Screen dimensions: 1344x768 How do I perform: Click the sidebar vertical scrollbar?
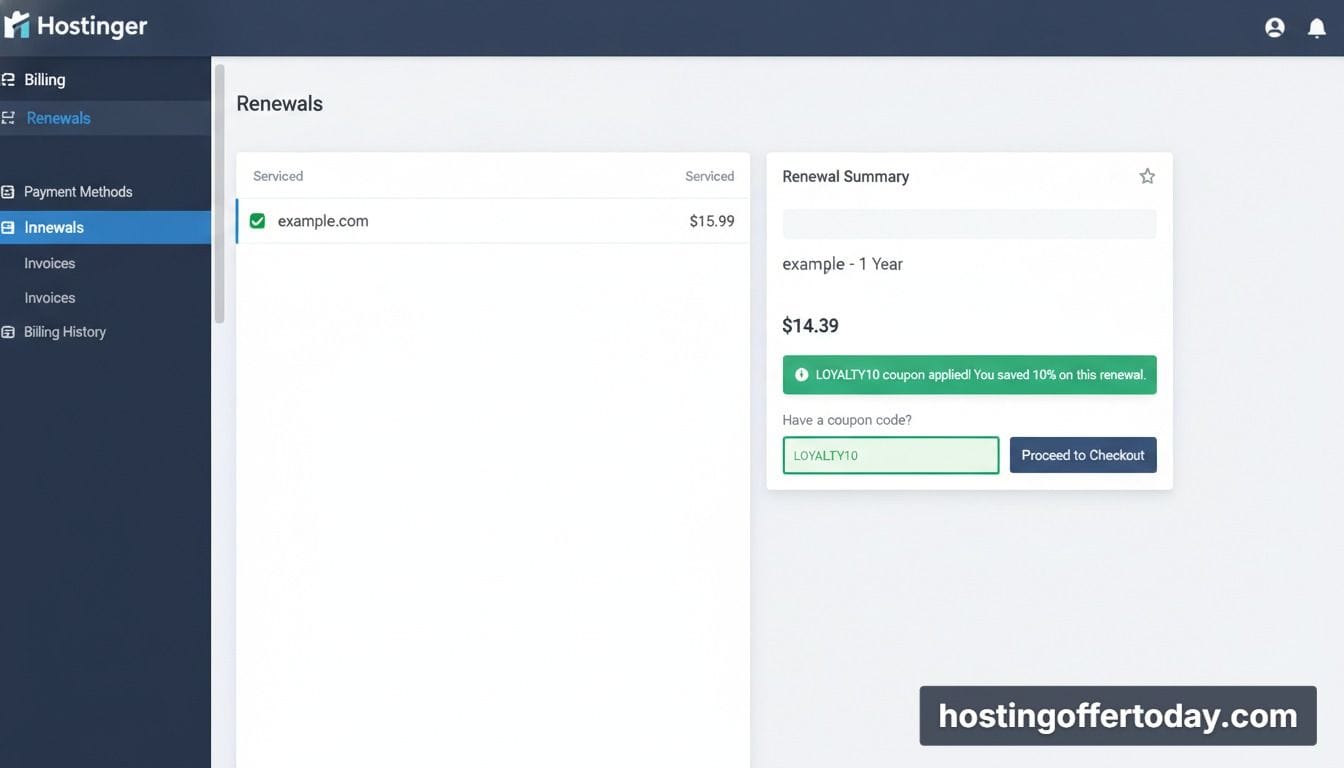(219, 194)
